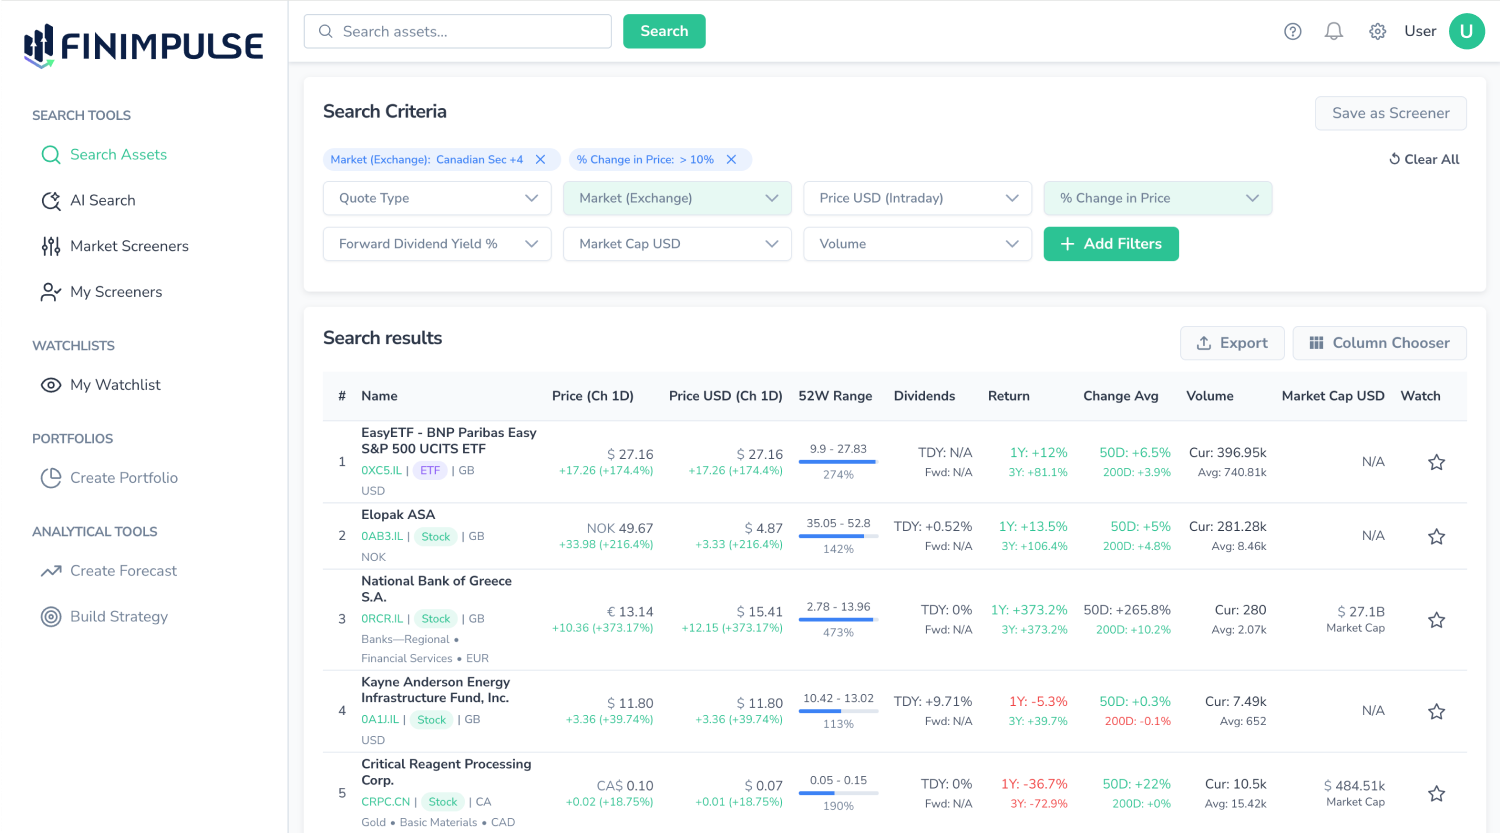Open settings gear in header
Screen dimensions: 1500x833
click(x=1377, y=31)
